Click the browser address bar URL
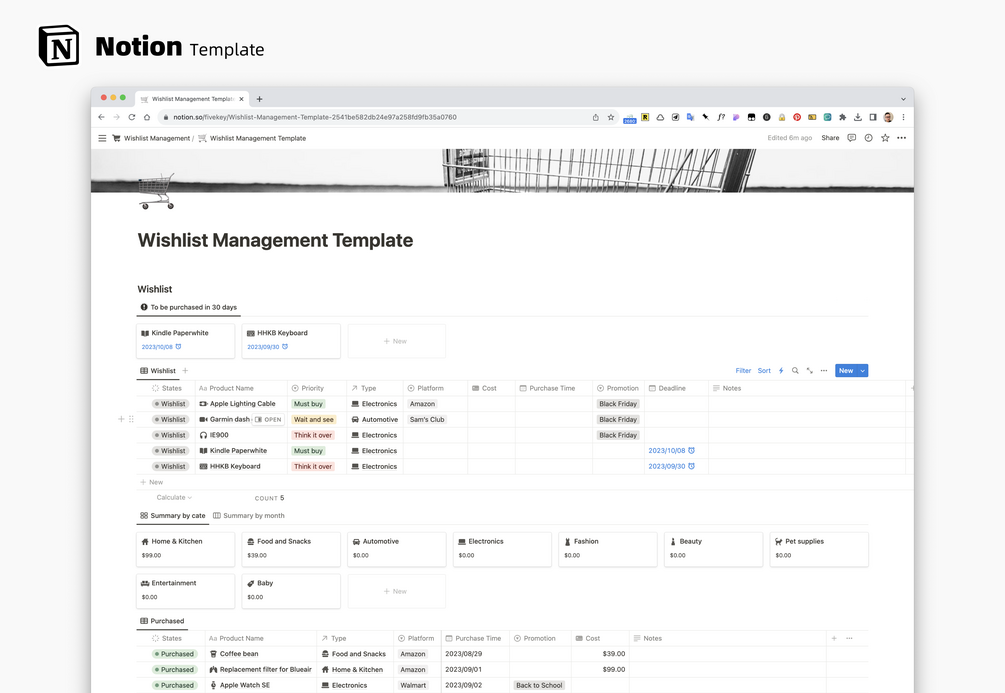 [x=315, y=117]
